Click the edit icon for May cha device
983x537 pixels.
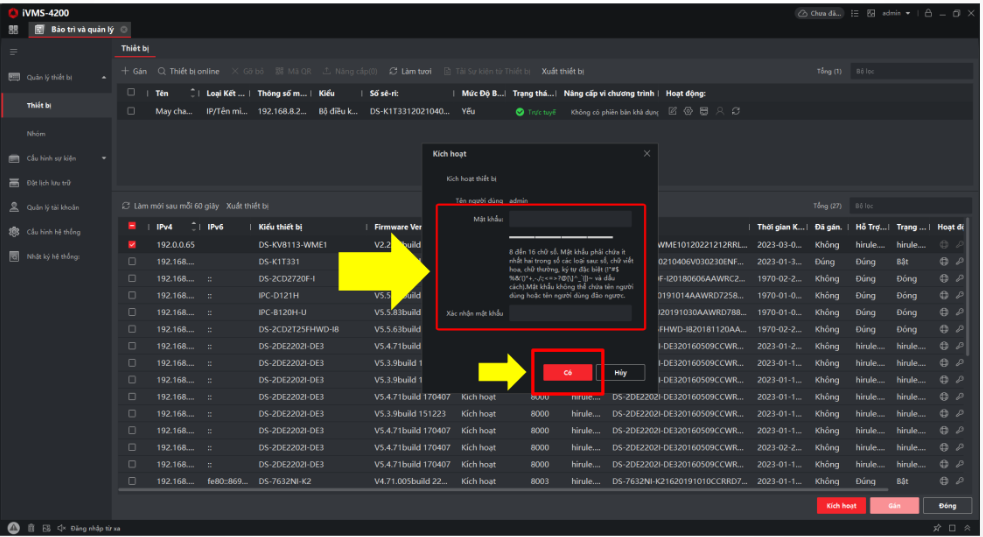[673, 111]
